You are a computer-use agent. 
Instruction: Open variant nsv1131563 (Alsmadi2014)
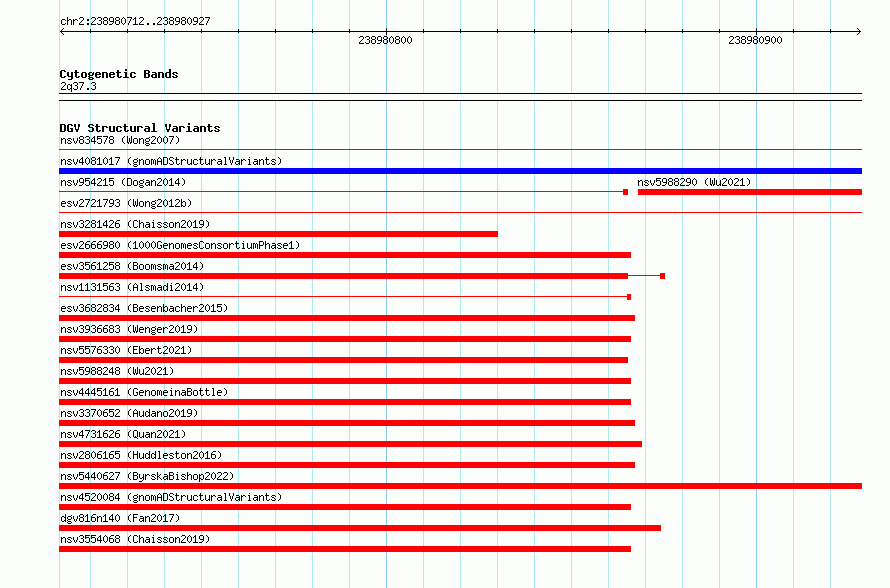132,287
